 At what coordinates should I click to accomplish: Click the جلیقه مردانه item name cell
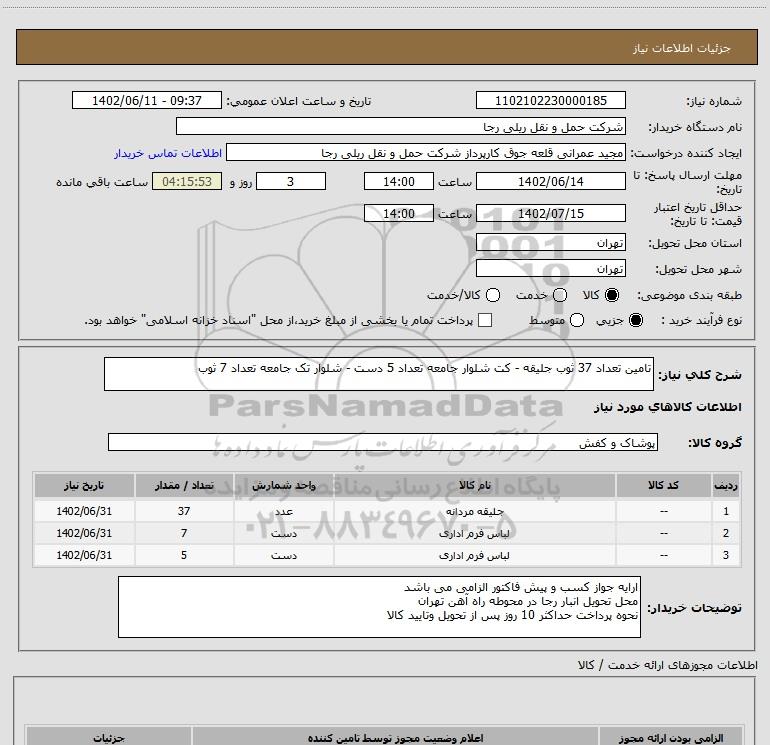pyautogui.click(x=474, y=511)
